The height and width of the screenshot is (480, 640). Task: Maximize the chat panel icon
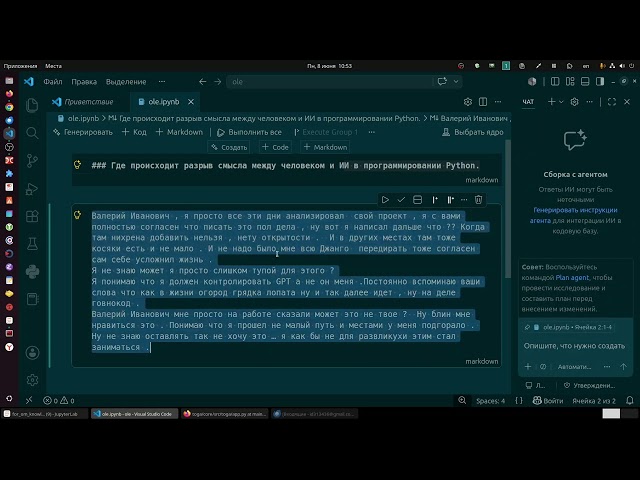612,102
